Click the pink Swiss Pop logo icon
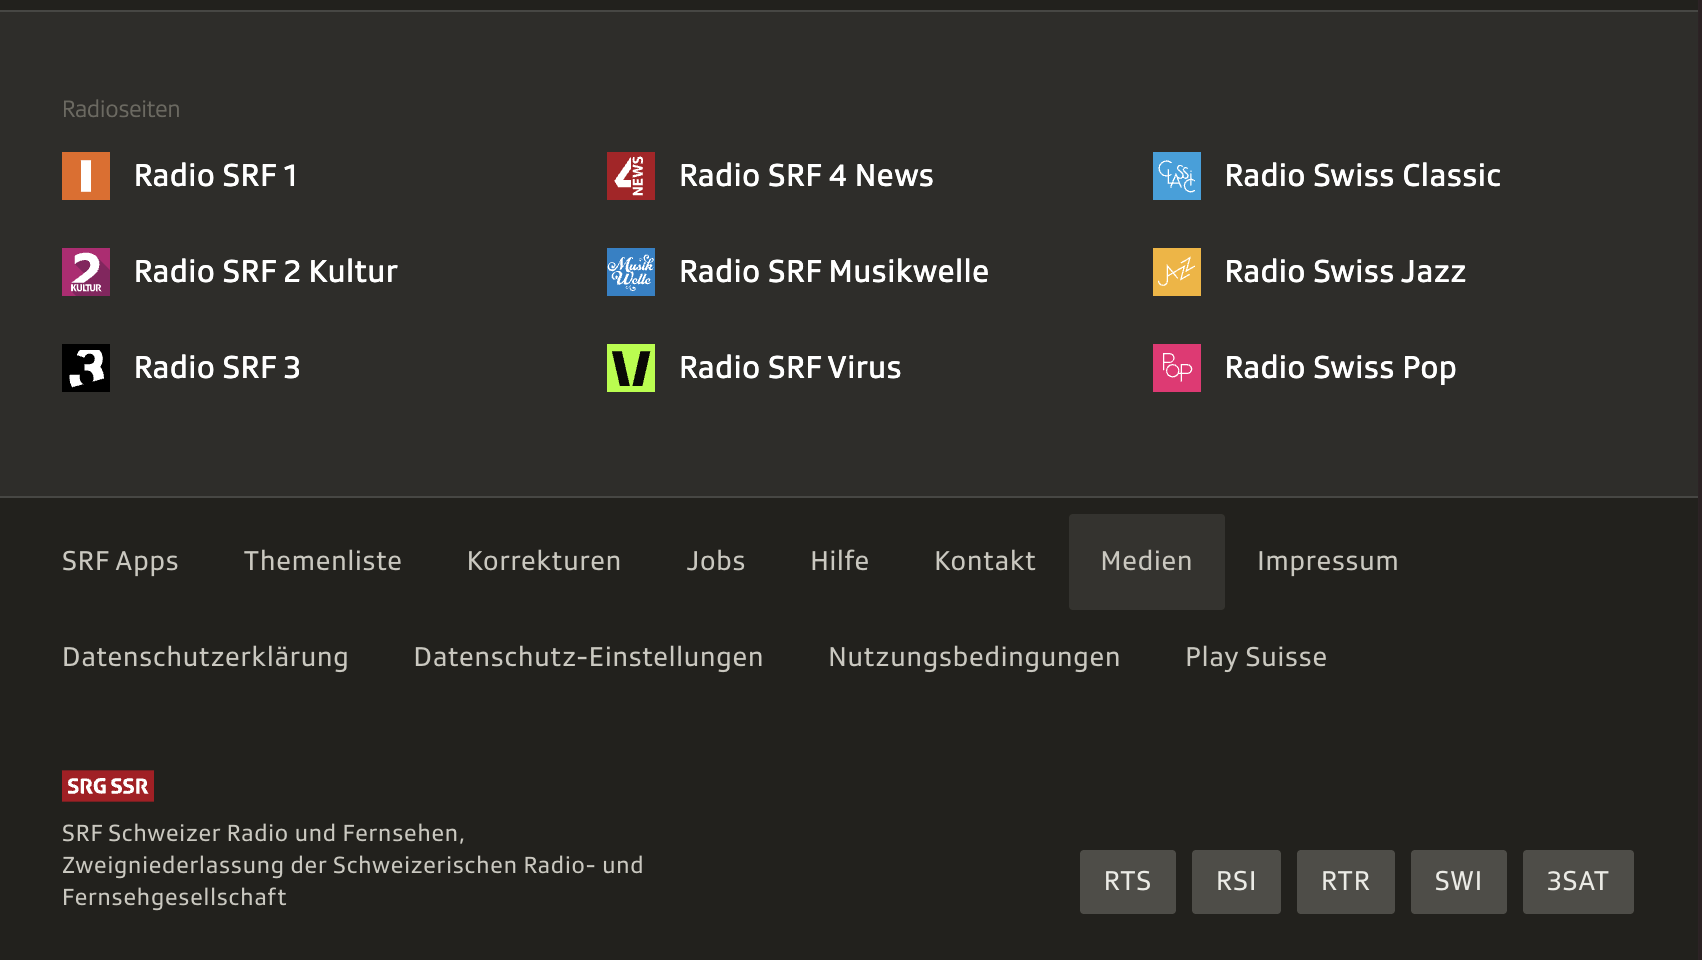1702x960 pixels. [x=1177, y=368]
